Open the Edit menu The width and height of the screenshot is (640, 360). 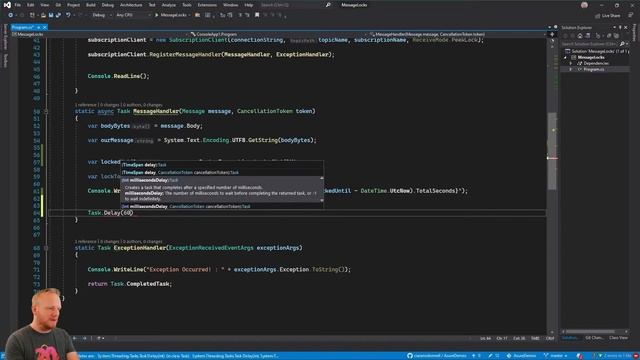click(x=31, y=5)
